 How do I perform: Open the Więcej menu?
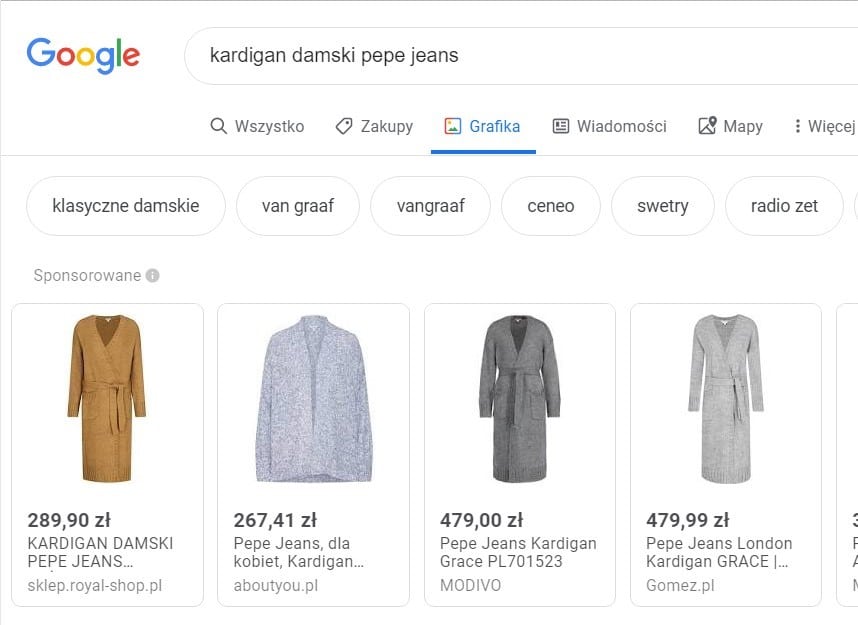click(x=824, y=126)
